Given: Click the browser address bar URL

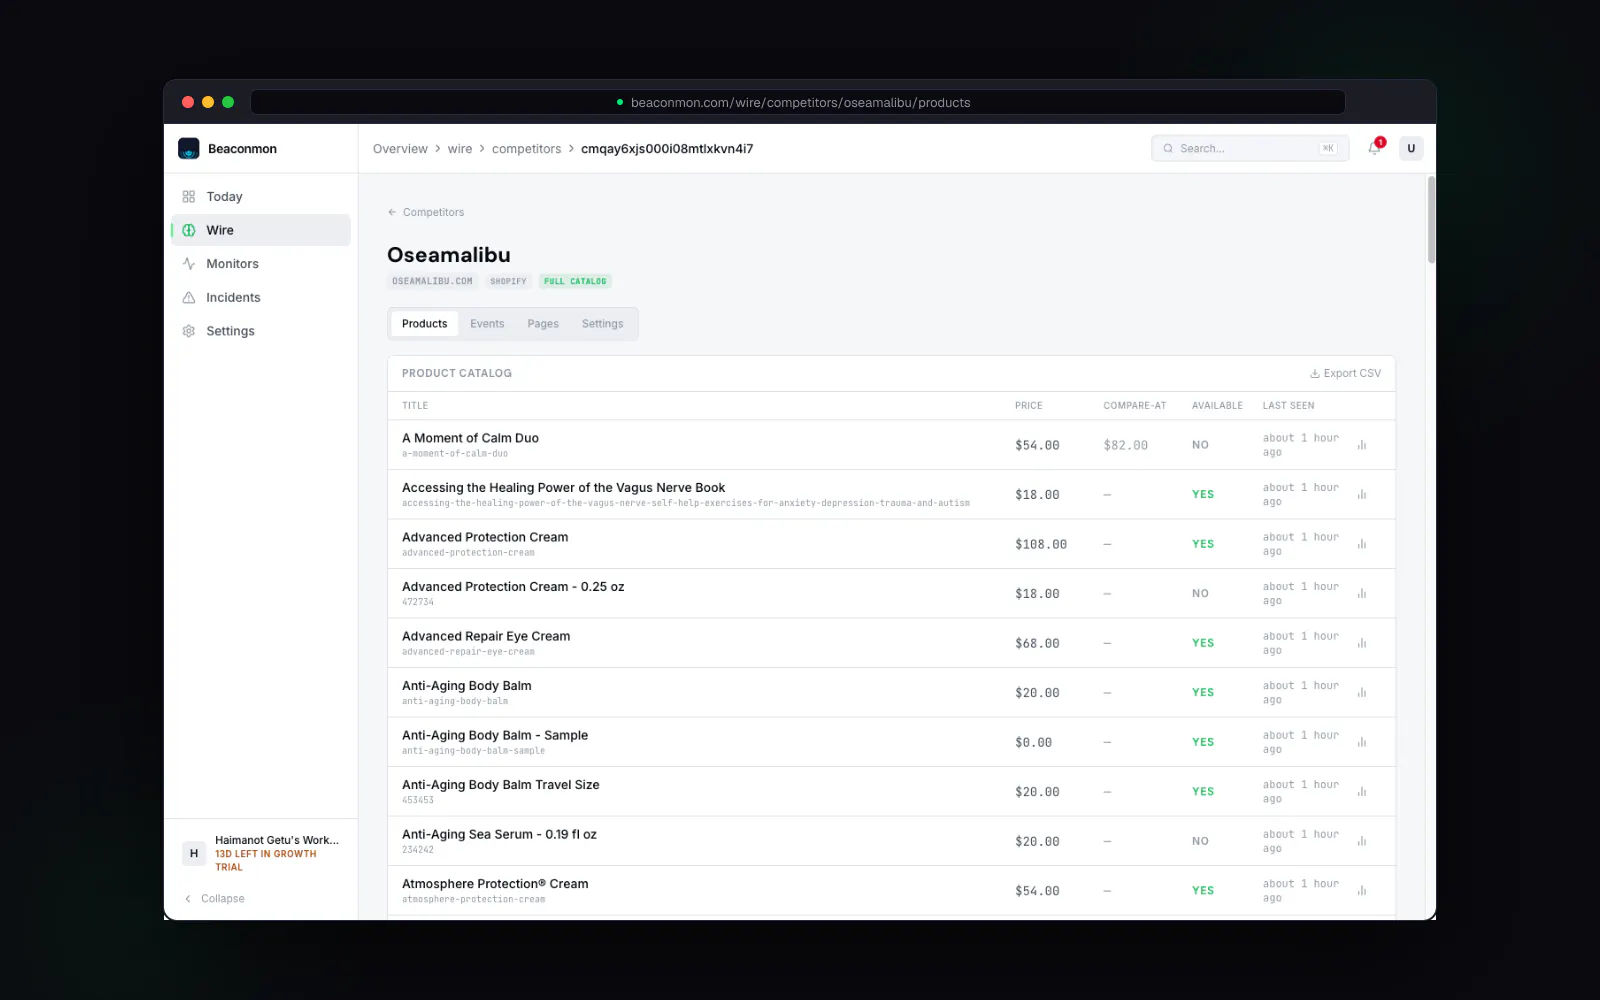Looking at the screenshot, I should point(800,103).
